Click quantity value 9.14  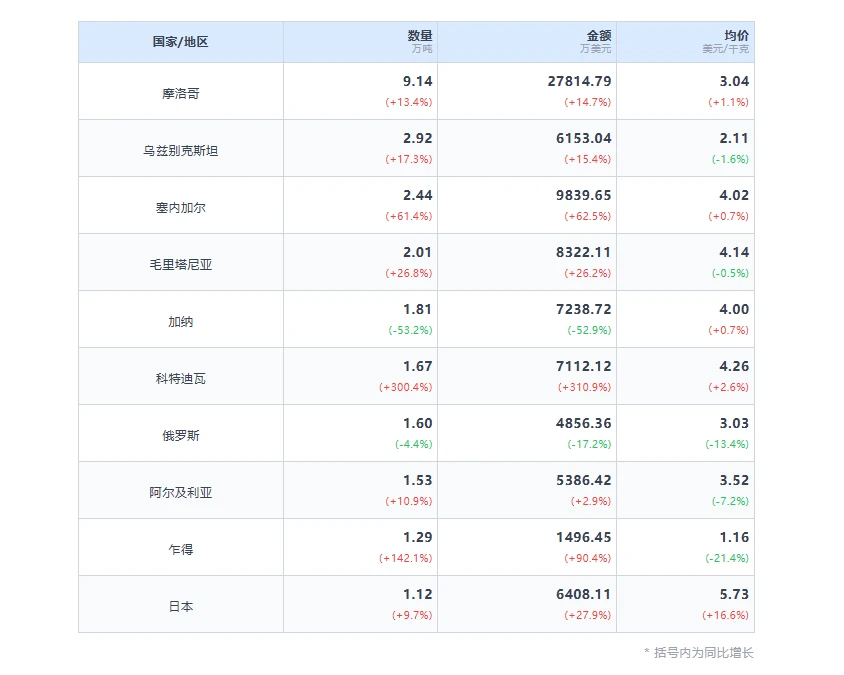pyautogui.click(x=418, y=81)
